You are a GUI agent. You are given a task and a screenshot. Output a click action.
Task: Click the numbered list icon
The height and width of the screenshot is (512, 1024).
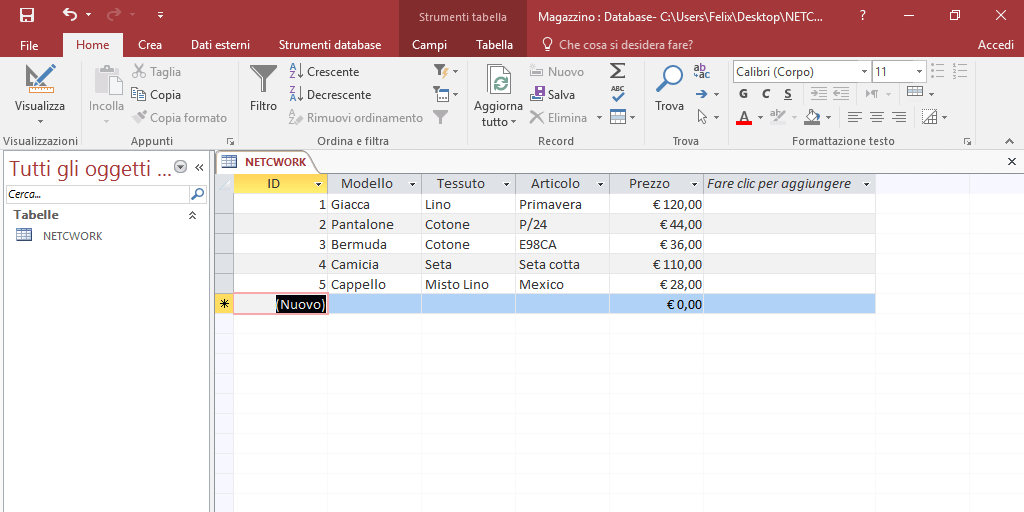(x=959, y=71)
